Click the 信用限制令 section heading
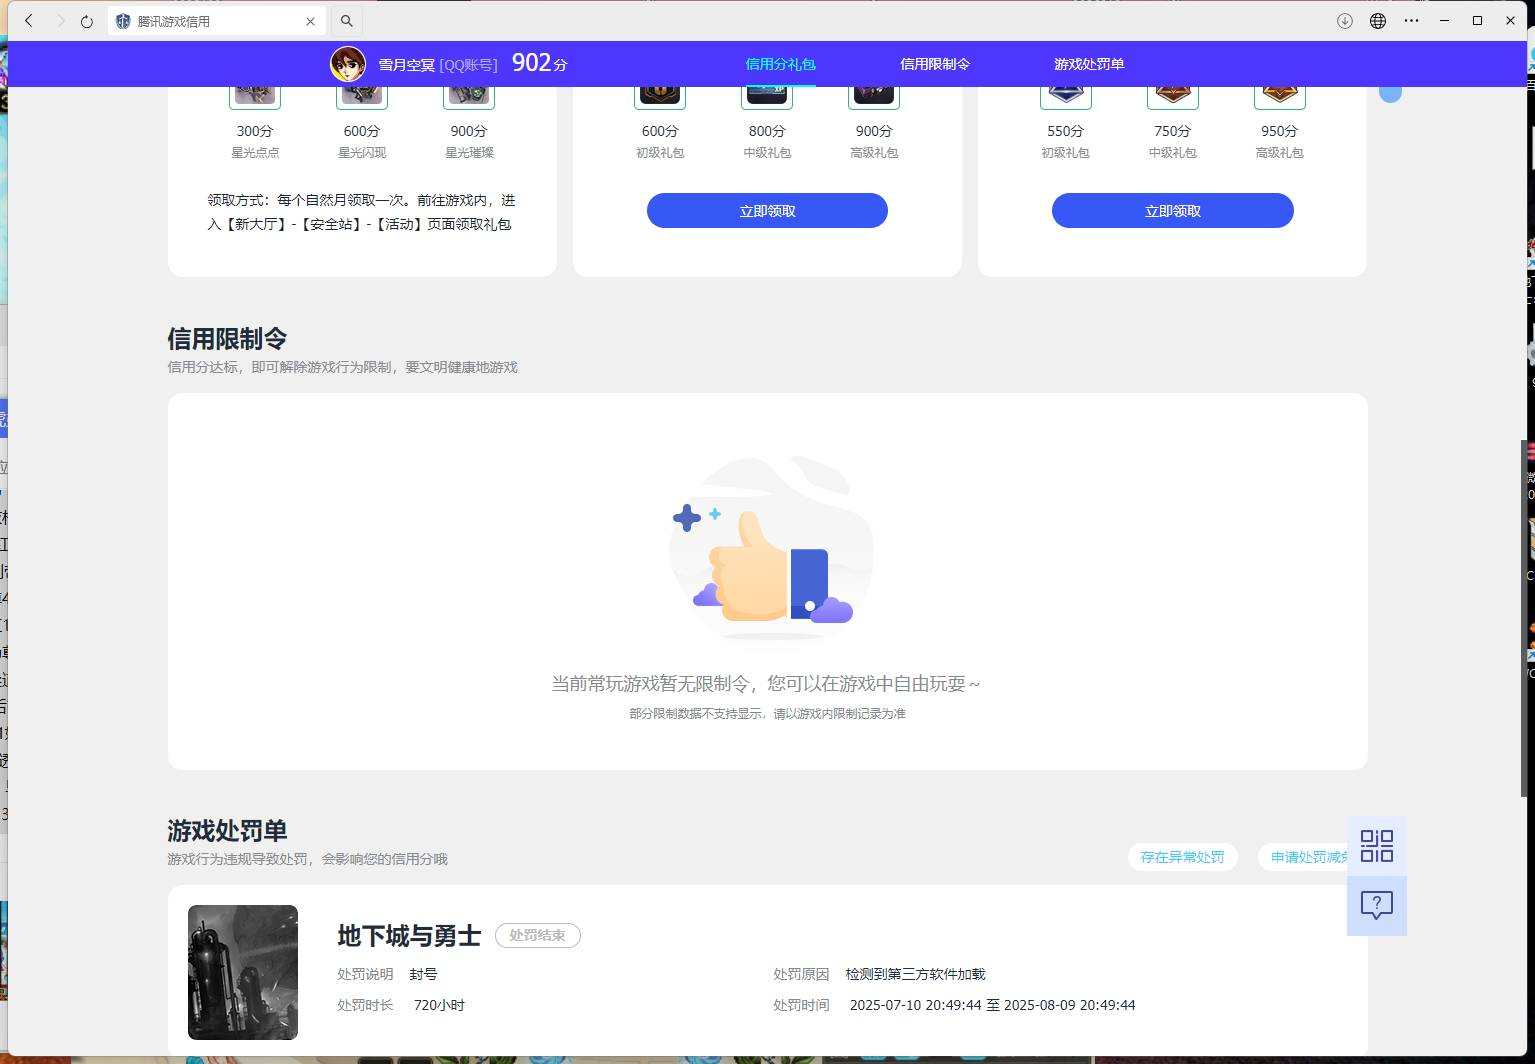The height and width of the screenshot is (1064, 1535). [227, 339]
